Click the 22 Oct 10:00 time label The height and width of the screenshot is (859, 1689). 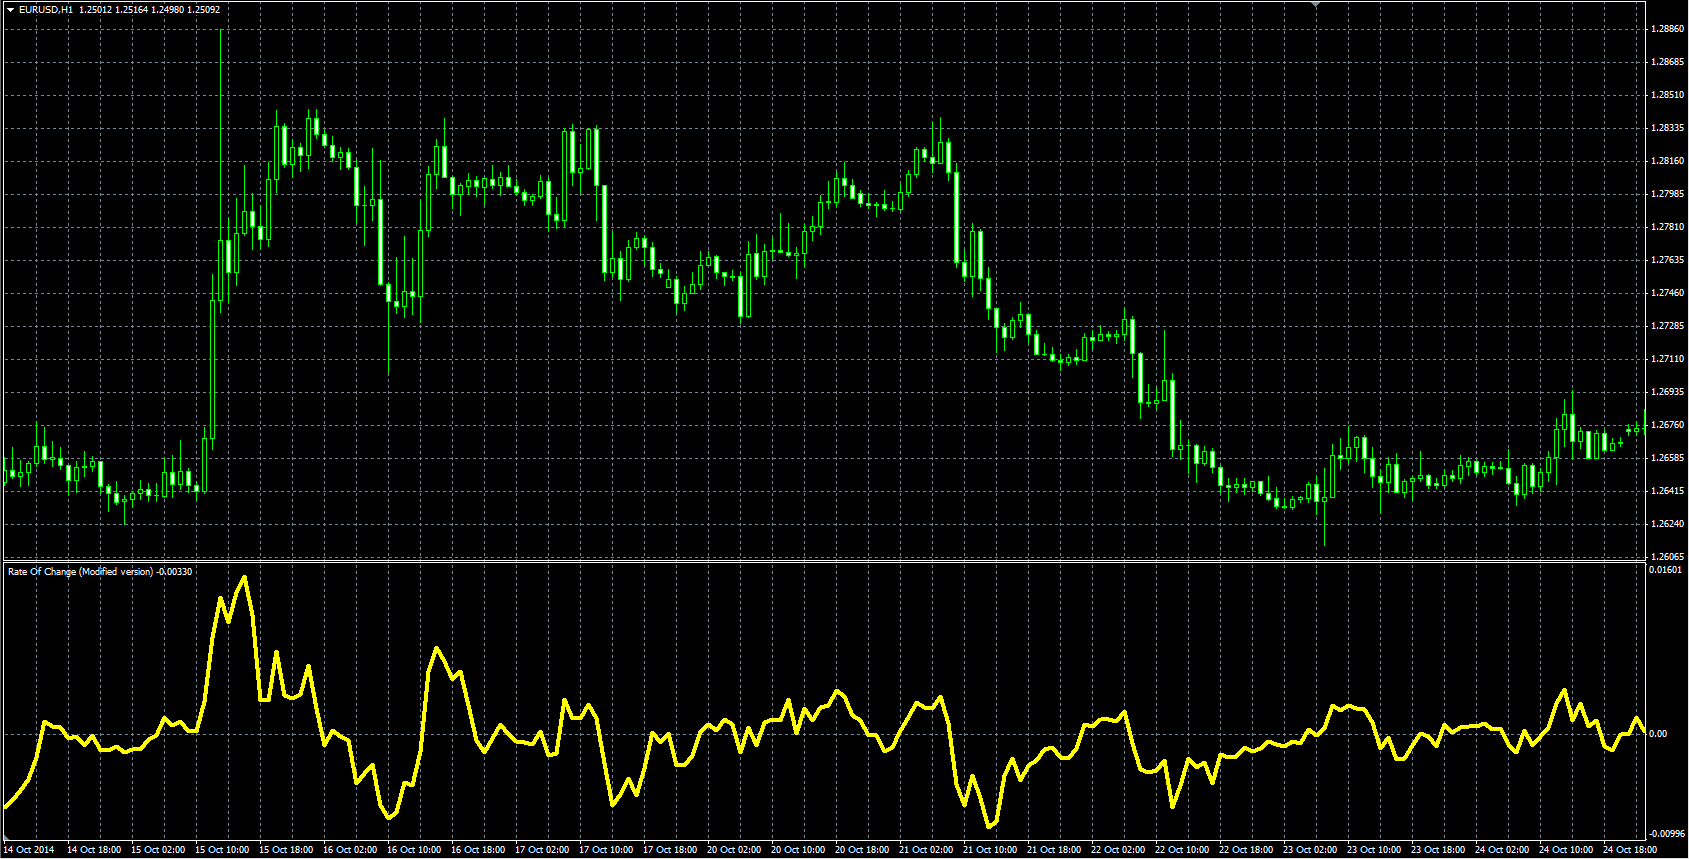tap(1182, 850)
